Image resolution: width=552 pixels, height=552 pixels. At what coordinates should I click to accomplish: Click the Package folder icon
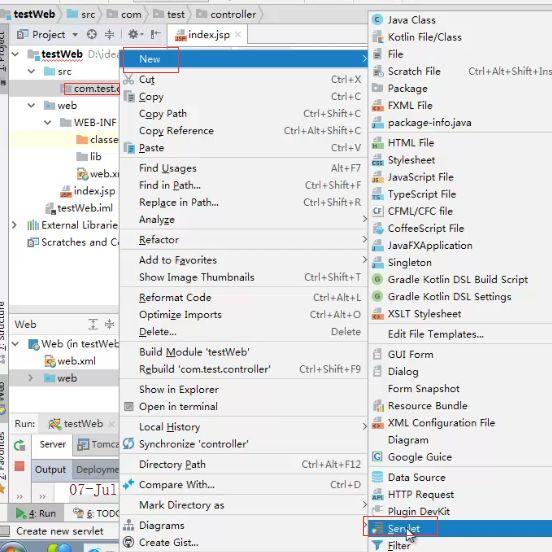point(378,88)
